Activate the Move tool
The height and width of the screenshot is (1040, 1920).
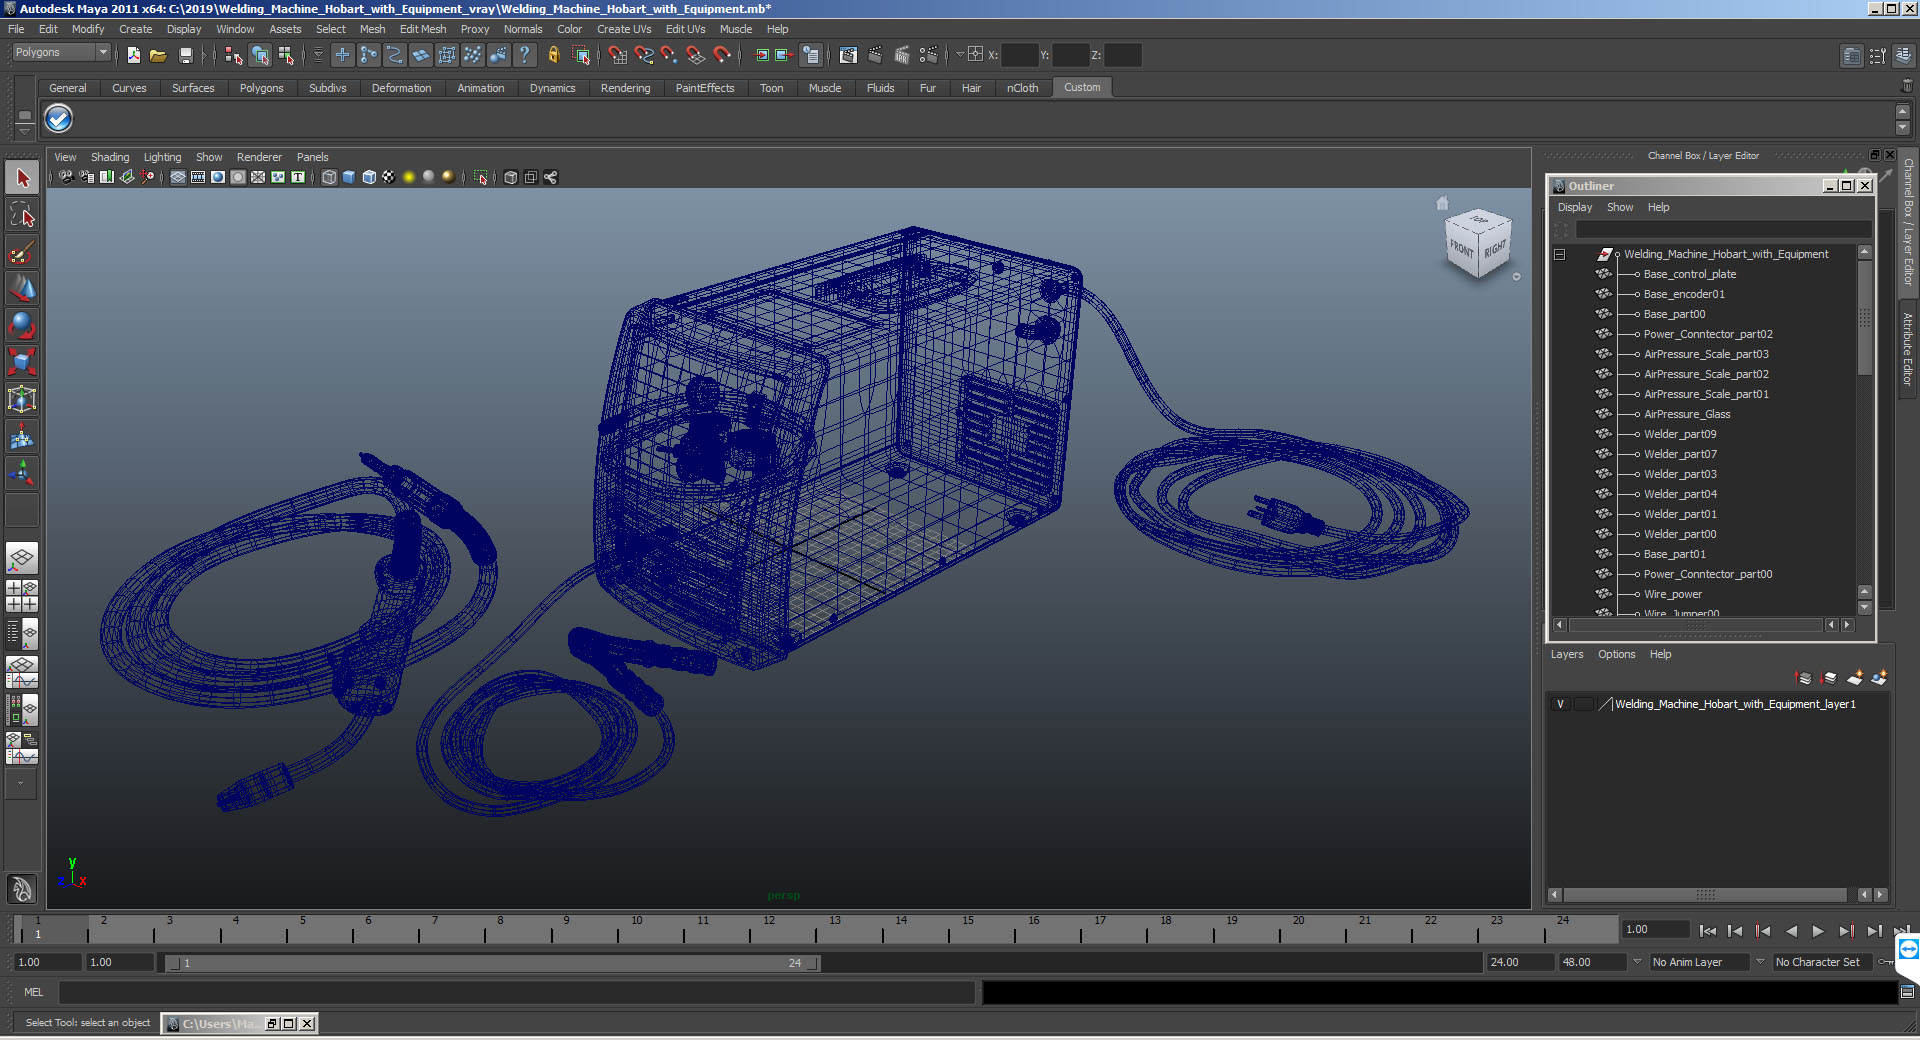coord(22,288)
